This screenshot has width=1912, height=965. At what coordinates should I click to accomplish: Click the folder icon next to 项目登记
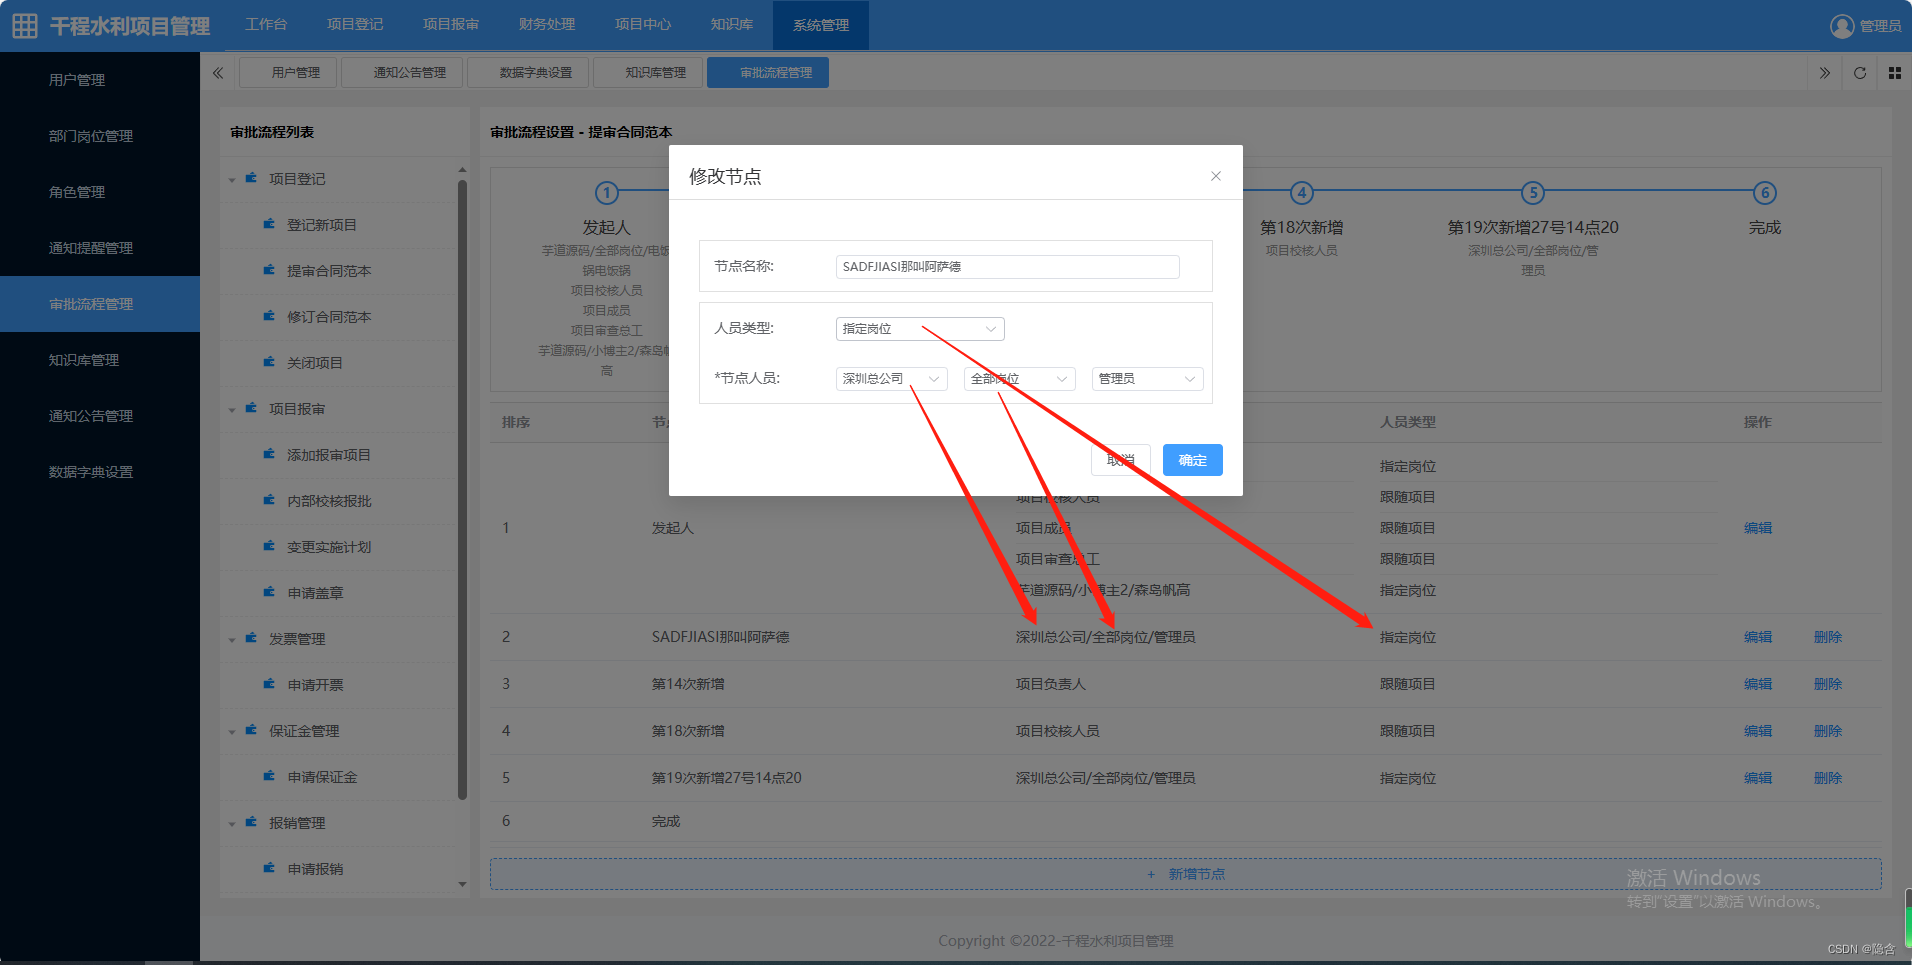click(x=251, y=178)
